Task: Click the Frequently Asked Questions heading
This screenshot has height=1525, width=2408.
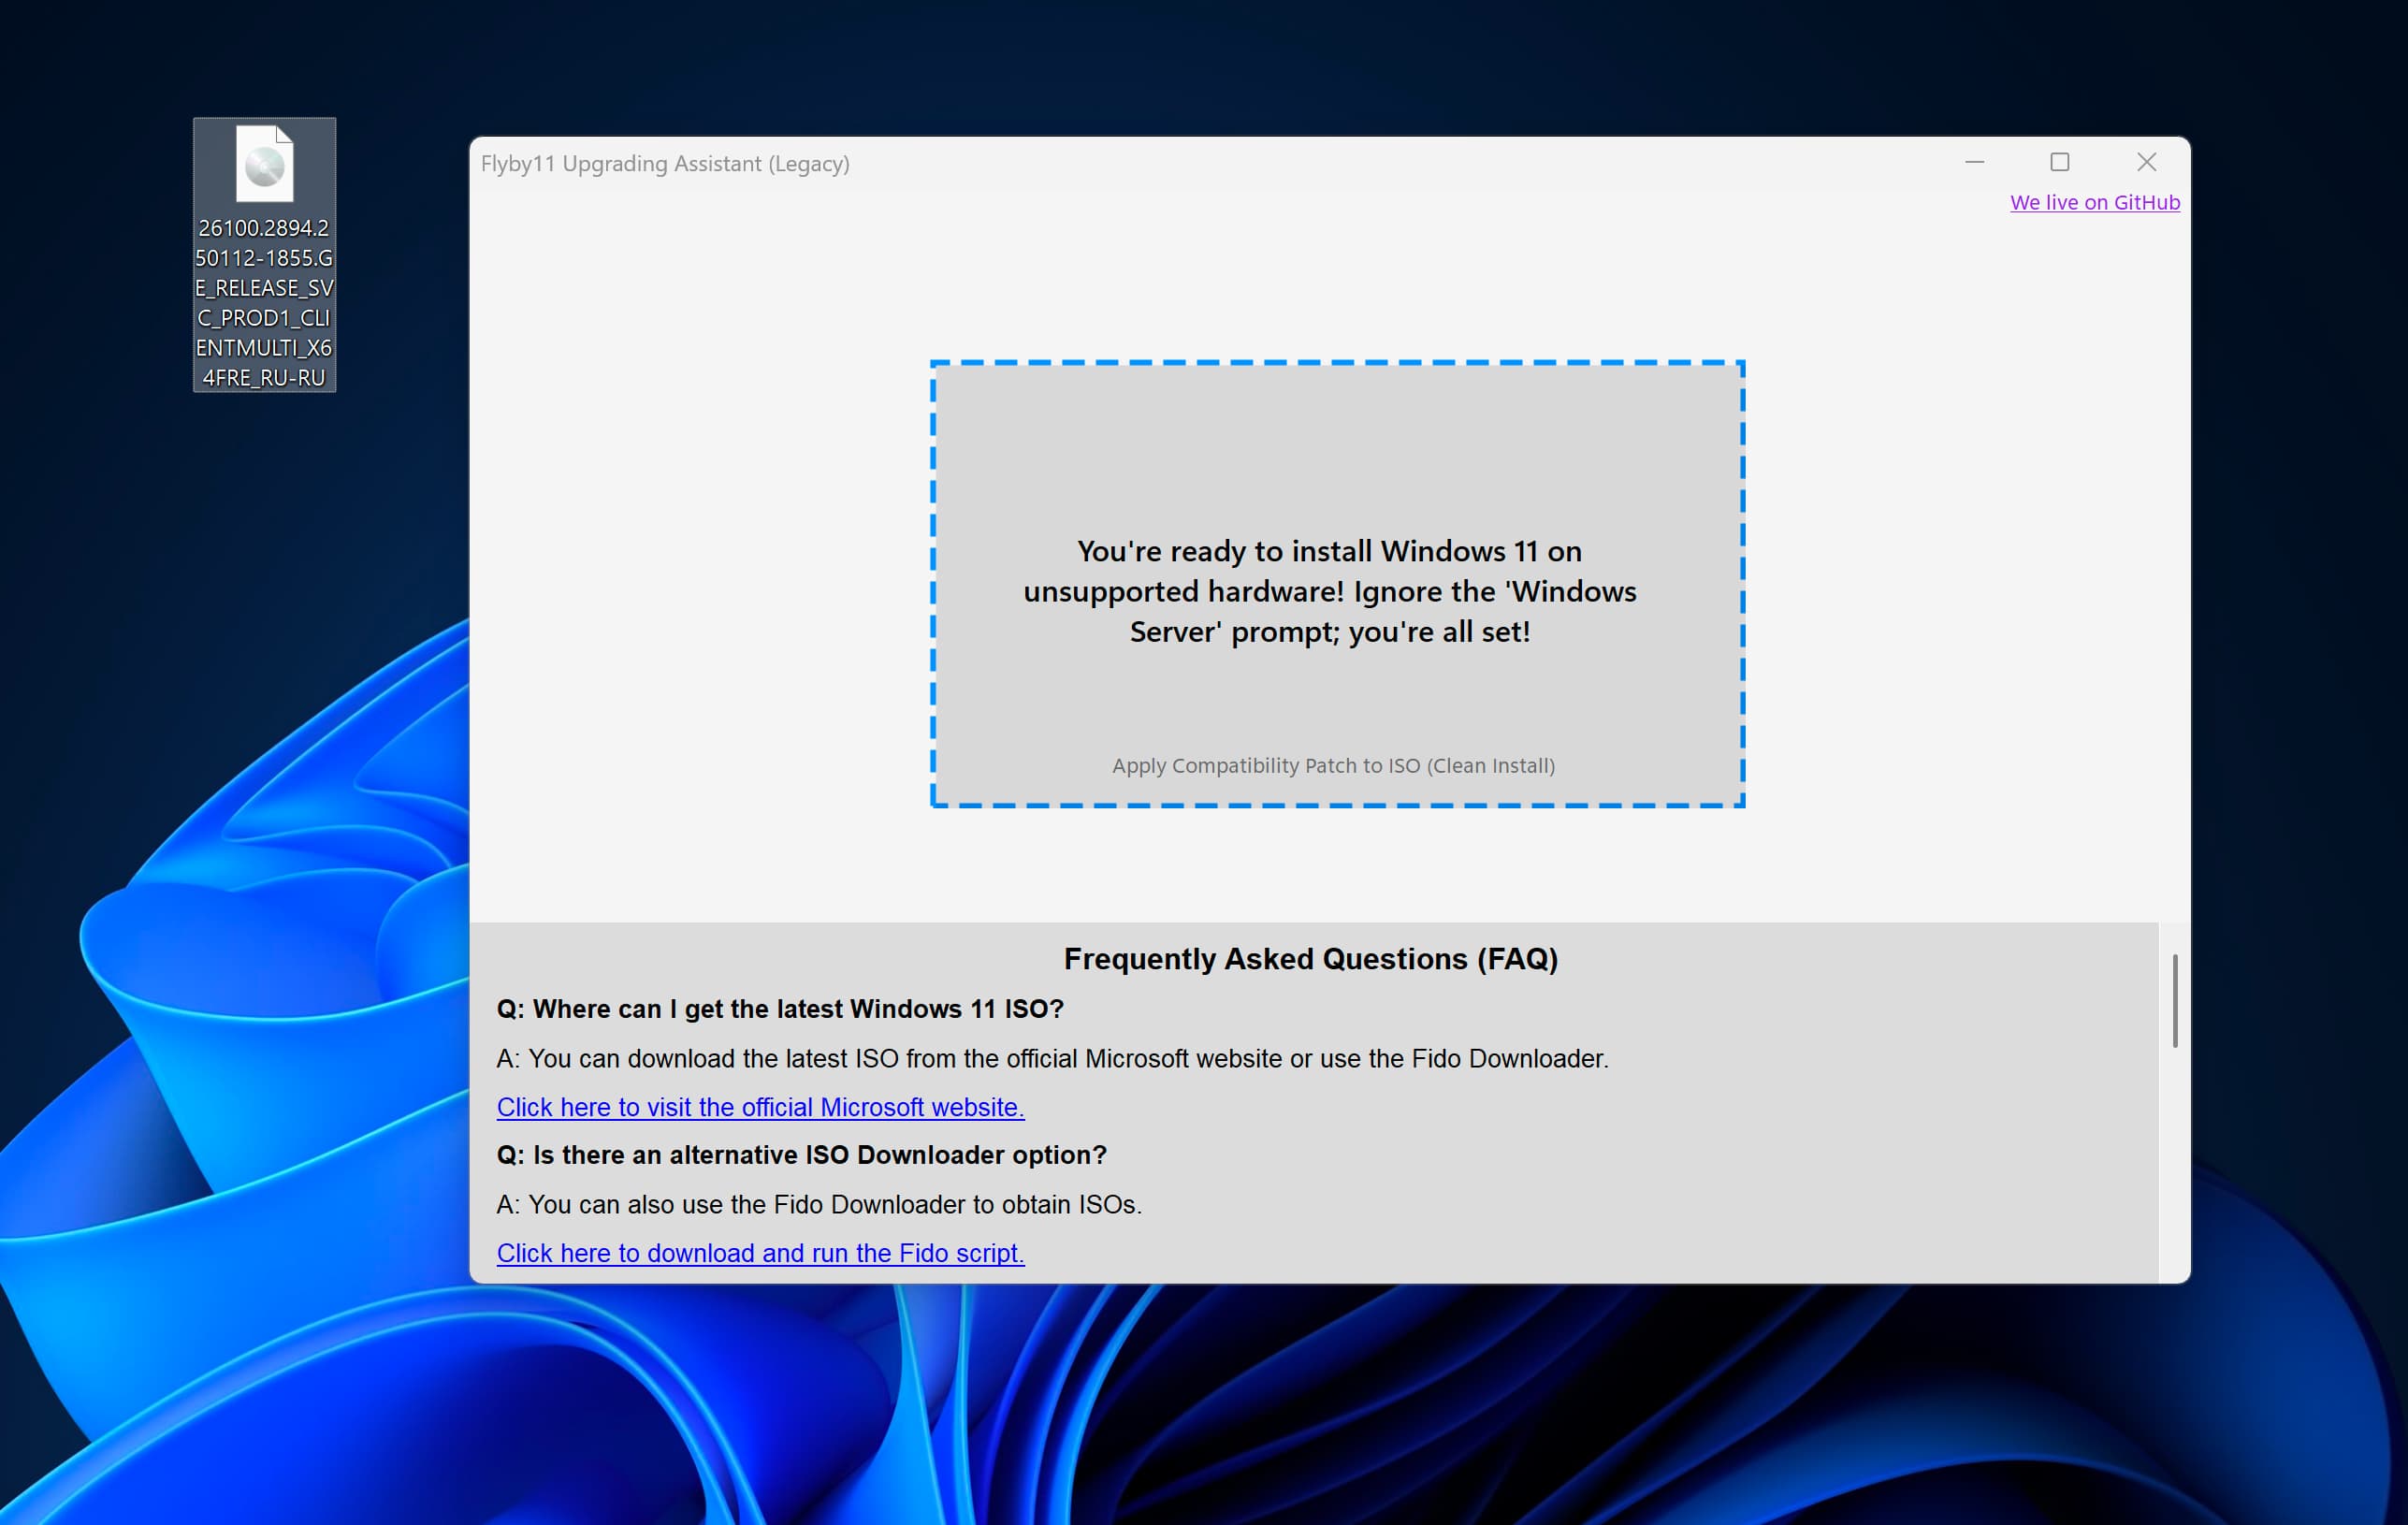Action: tap(1311, 958)
